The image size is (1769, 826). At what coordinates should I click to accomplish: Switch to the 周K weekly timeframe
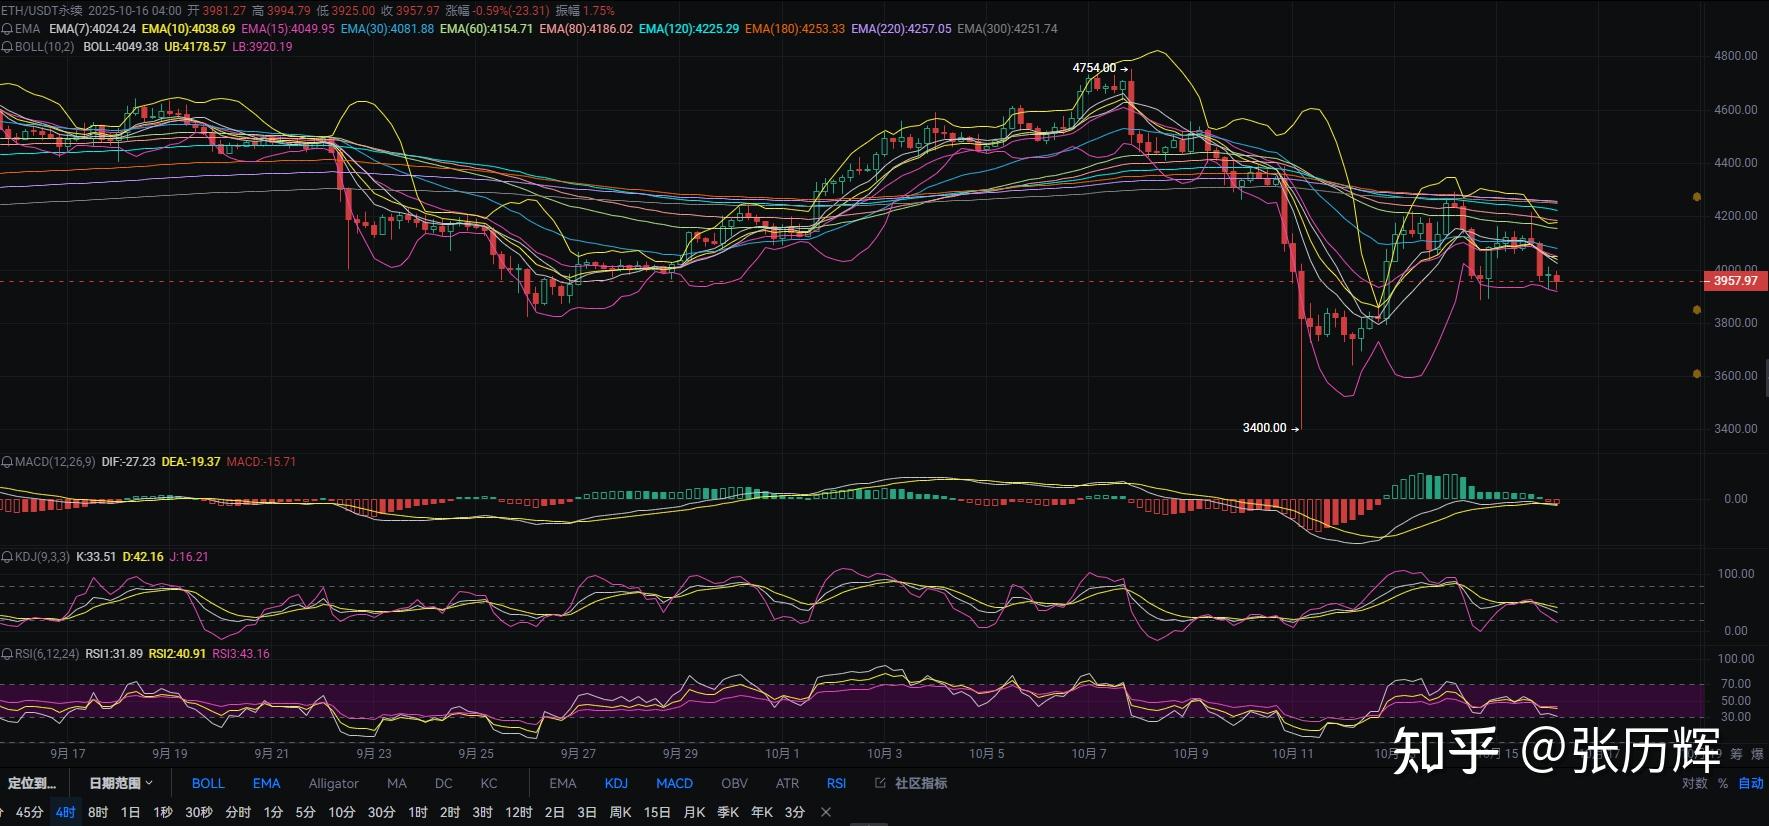620,812
